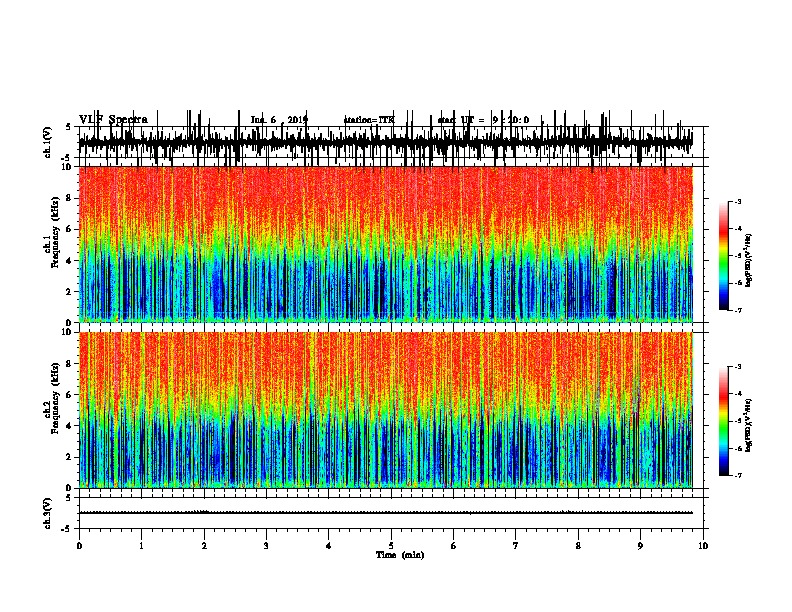Image resolution: width=792 pixels, height=612 pixels.
Task: Click the "log(PSD)" title of the ch.1 colorbar
Action: point(748,261)
